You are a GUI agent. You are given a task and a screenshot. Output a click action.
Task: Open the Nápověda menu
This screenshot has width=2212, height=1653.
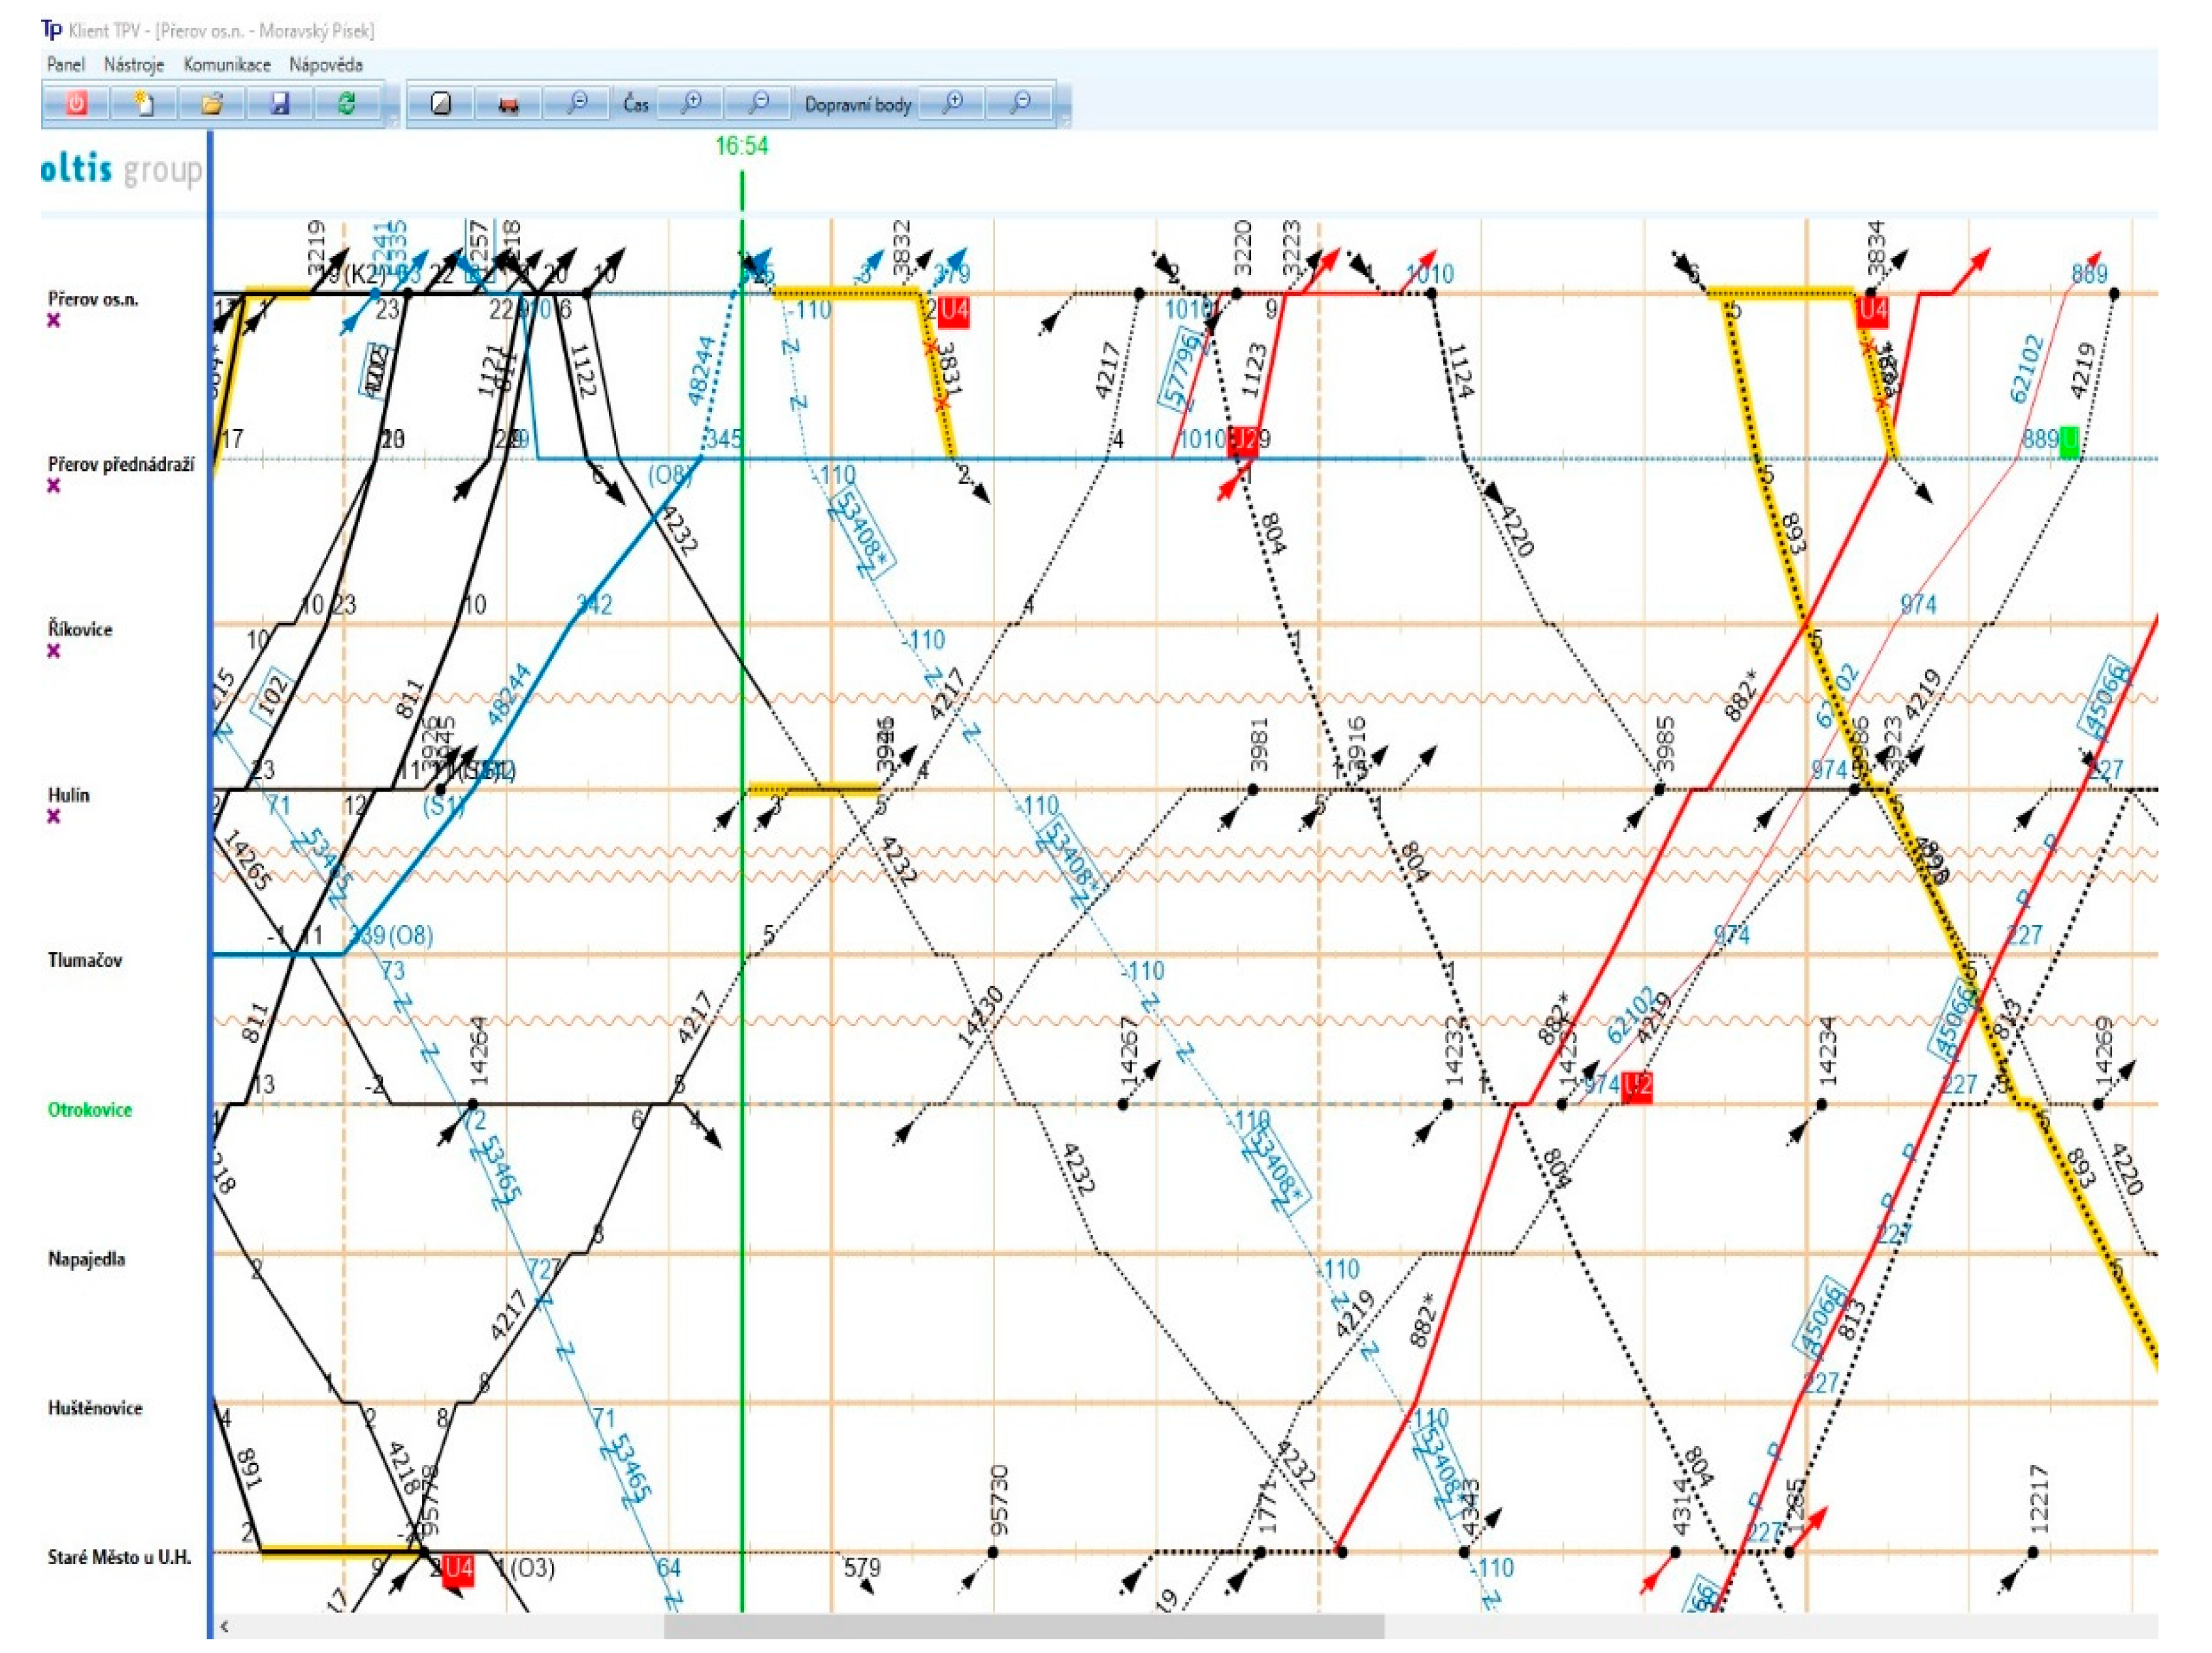[326, 65]
